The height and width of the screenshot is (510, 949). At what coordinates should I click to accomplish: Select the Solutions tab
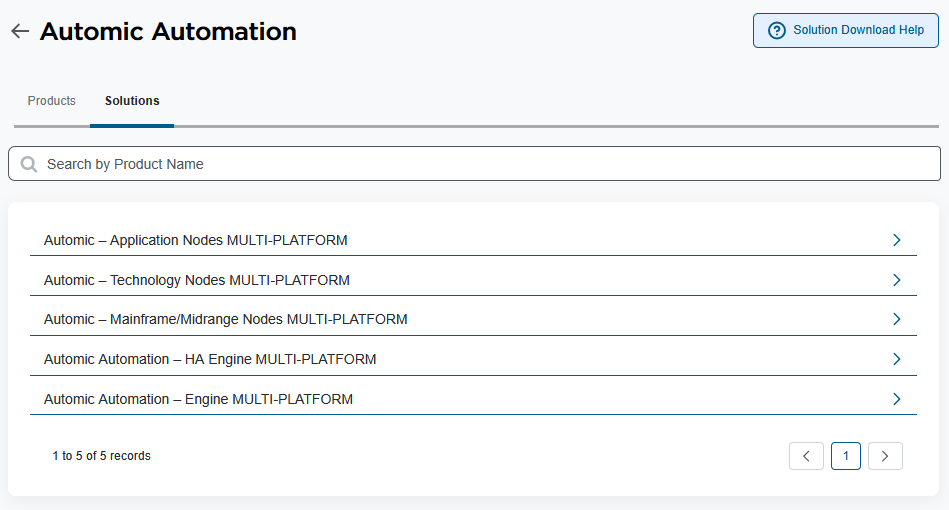click(132, 100)
